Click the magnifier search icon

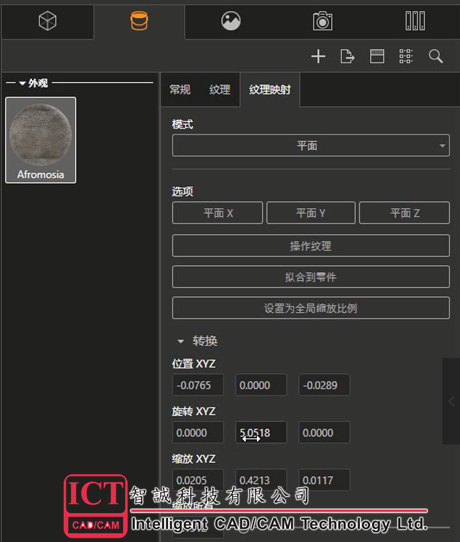point(435,56)
